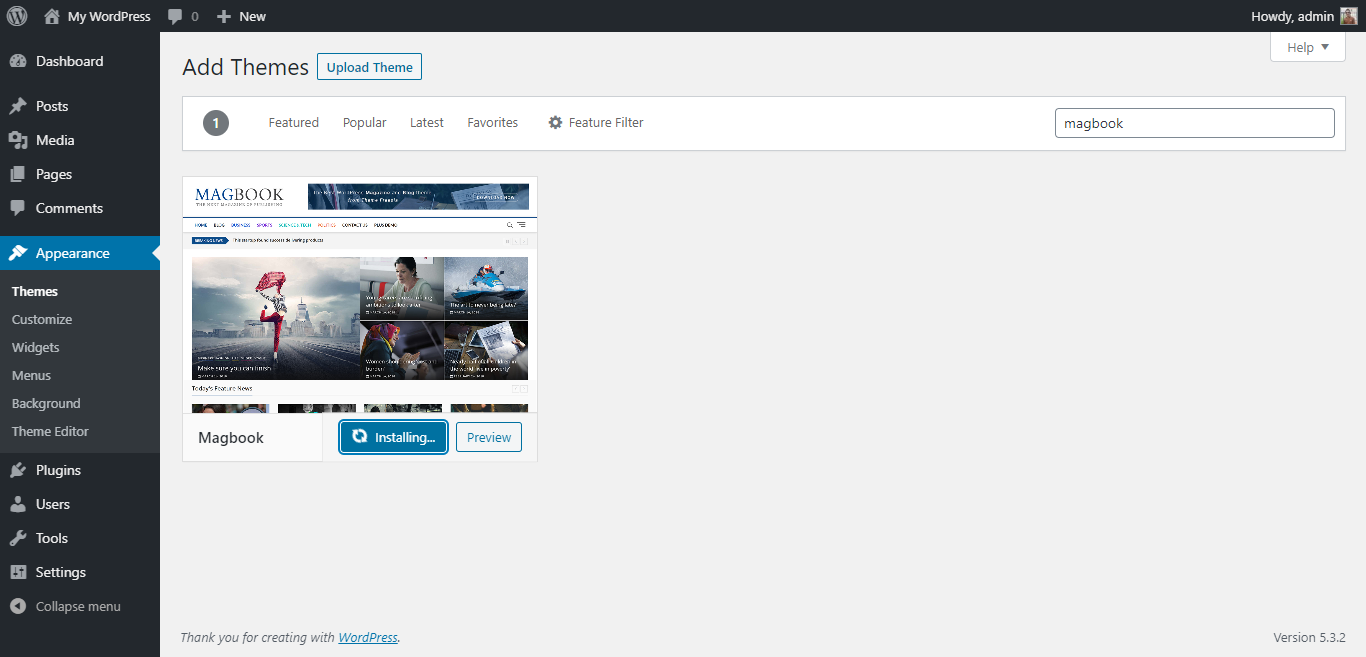This screenshot has height=657, width=1366.
Task: Open Pages menu item
Action: [80, 174]
